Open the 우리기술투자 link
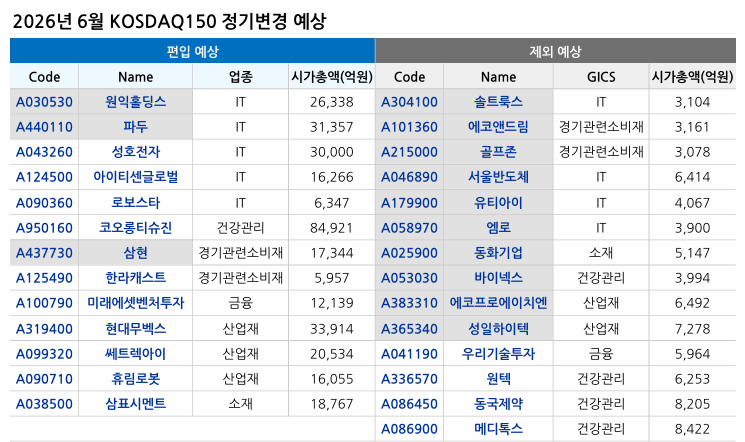745x442 pixels. [498, 354]
